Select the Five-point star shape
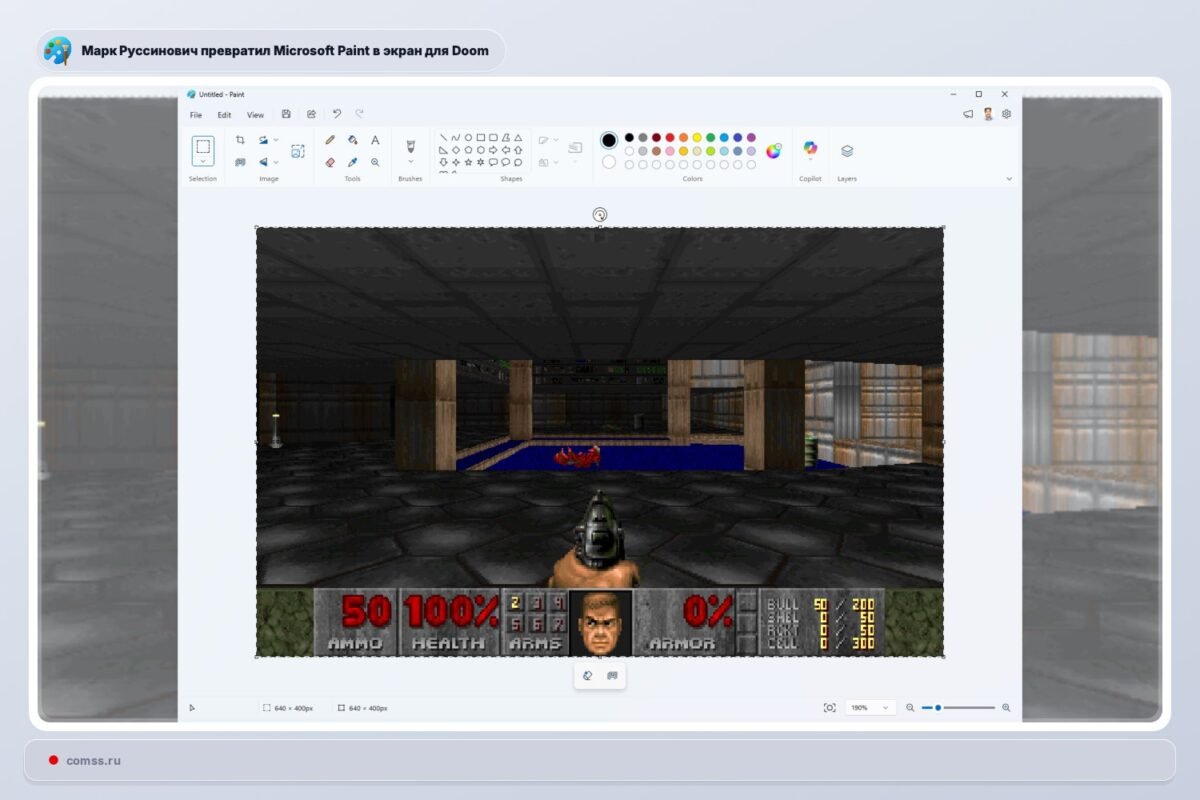 (468, 162)
